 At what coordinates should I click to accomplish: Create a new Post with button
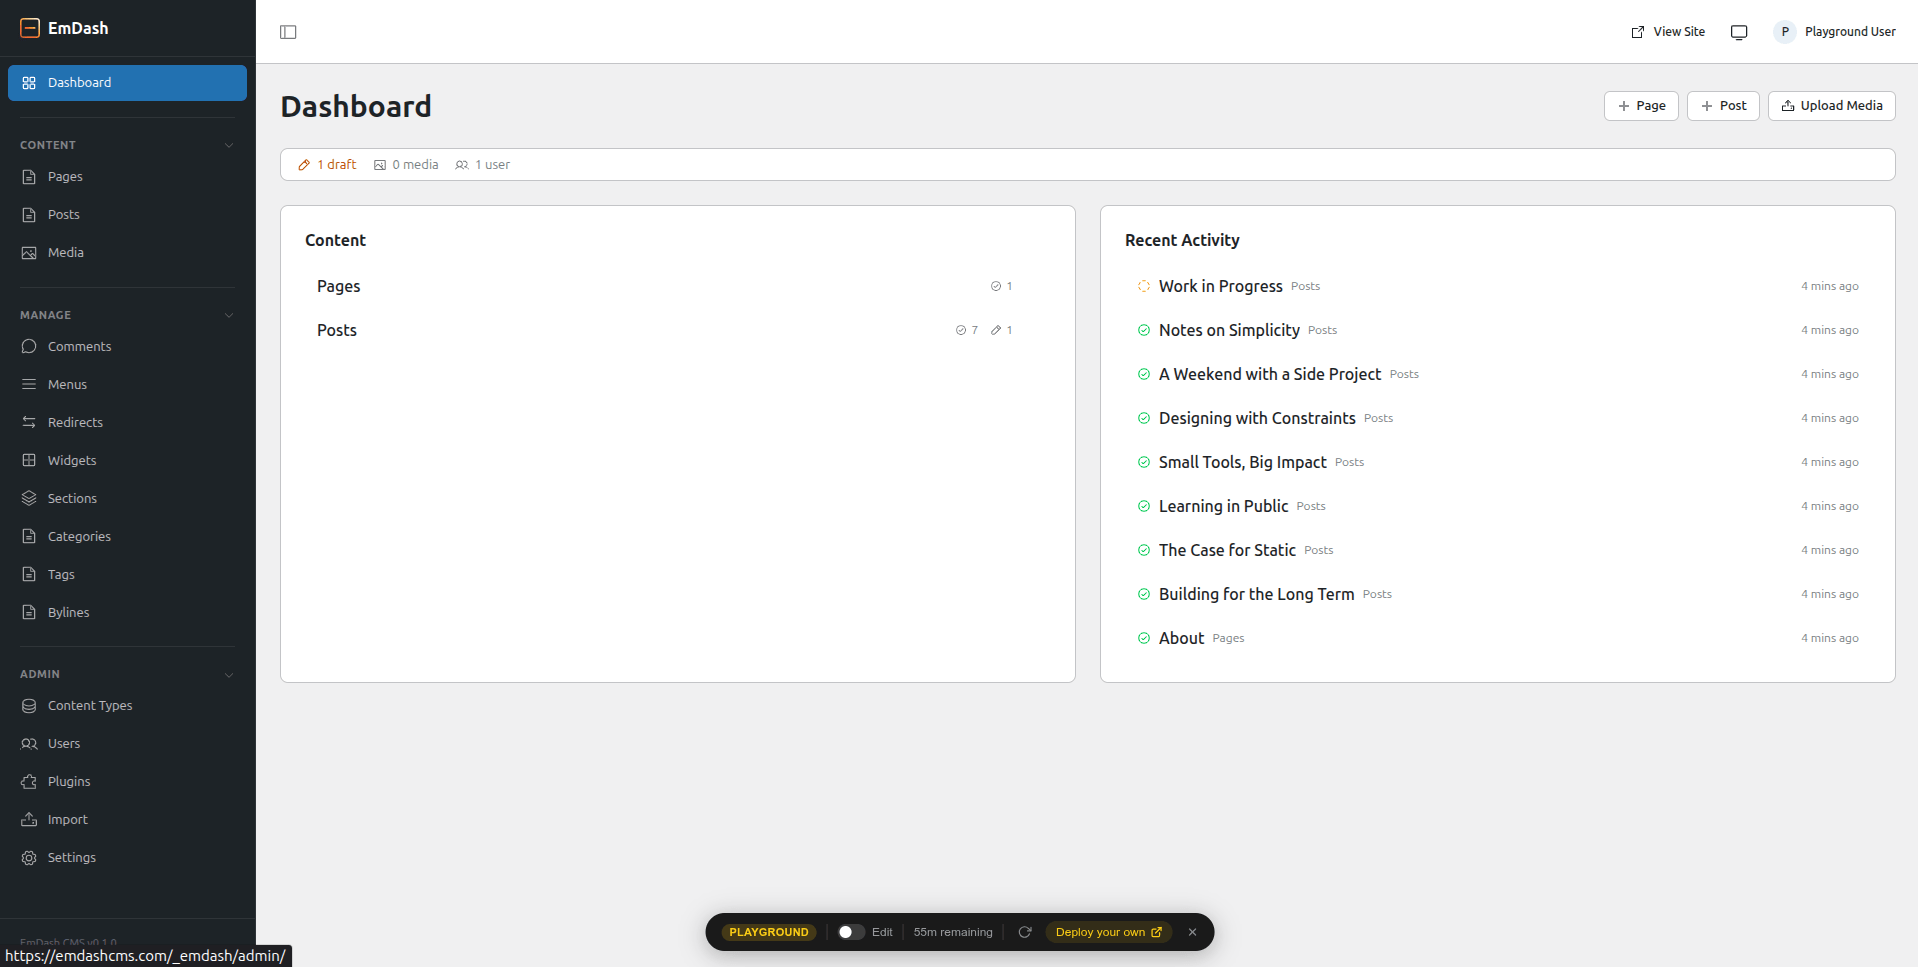click(1723, 106)
